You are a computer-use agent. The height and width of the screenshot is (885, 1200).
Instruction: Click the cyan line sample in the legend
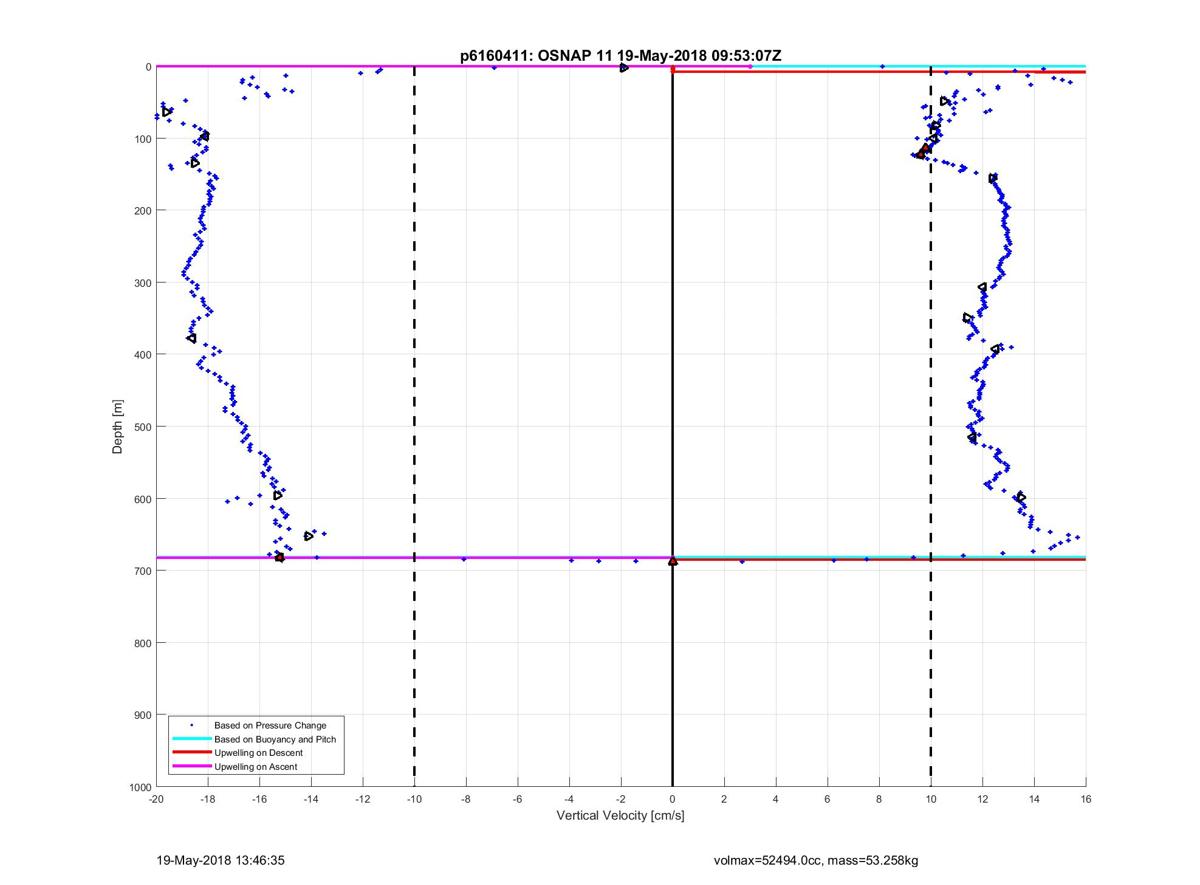point(191,738)
